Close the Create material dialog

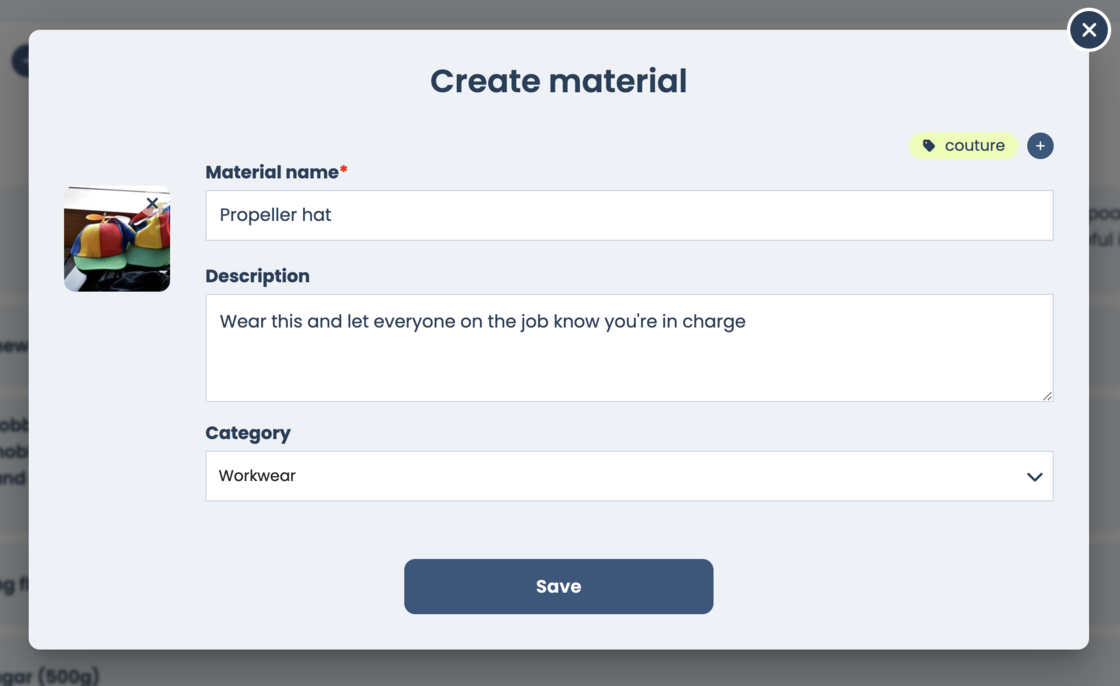pyautogui.click(x=1089, y=30)
